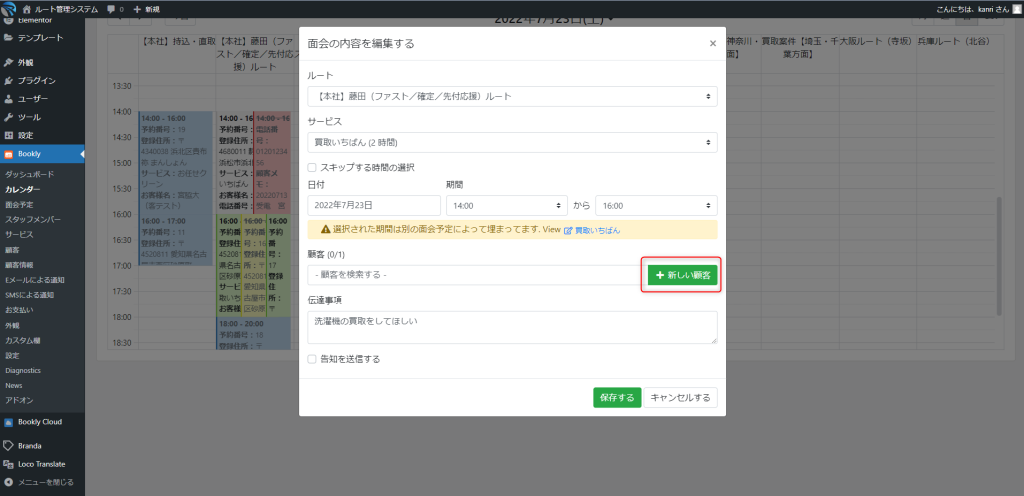The height and width of the screenshot is (496, 1024).
Task: Open Branda from sidebar icon
Action: click(x=9, y=445)
